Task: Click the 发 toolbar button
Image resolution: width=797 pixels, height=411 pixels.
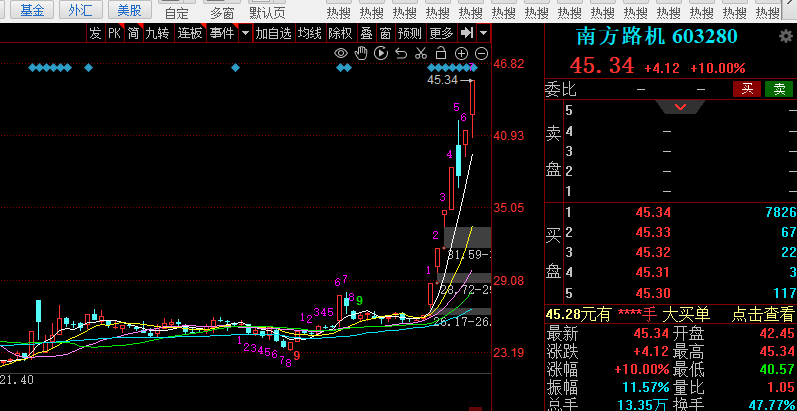Action: [x=95, y=34]
